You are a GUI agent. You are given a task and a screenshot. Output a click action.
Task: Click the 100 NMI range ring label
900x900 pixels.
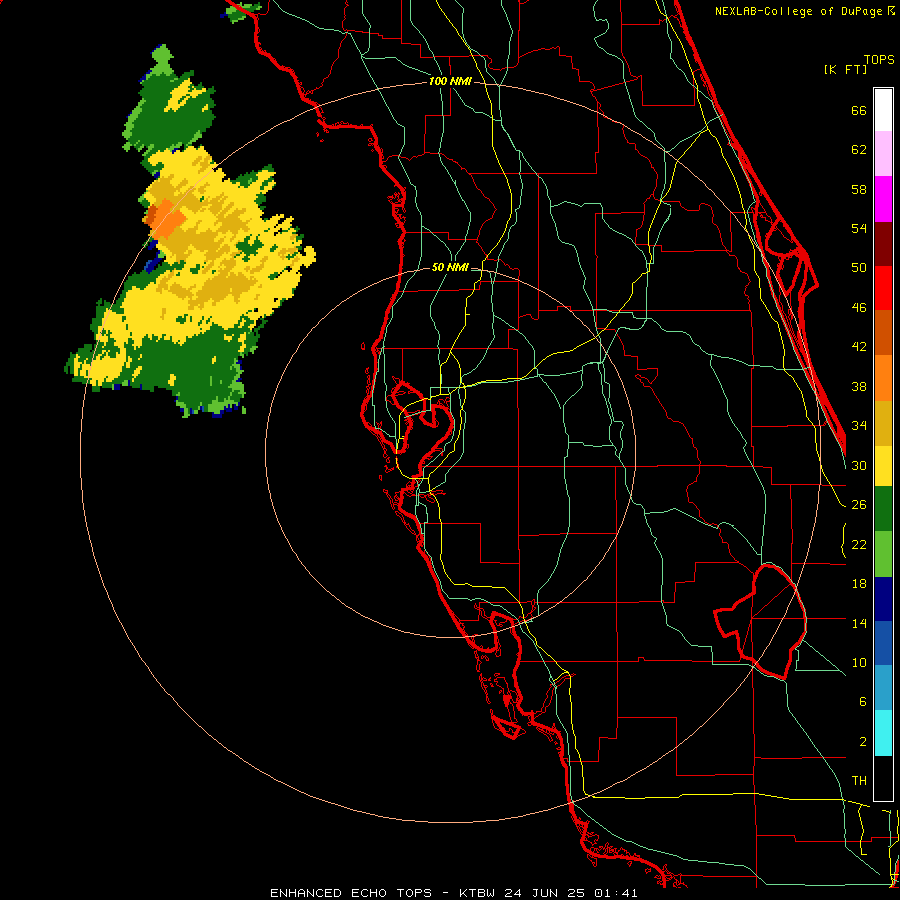point(450,82)
